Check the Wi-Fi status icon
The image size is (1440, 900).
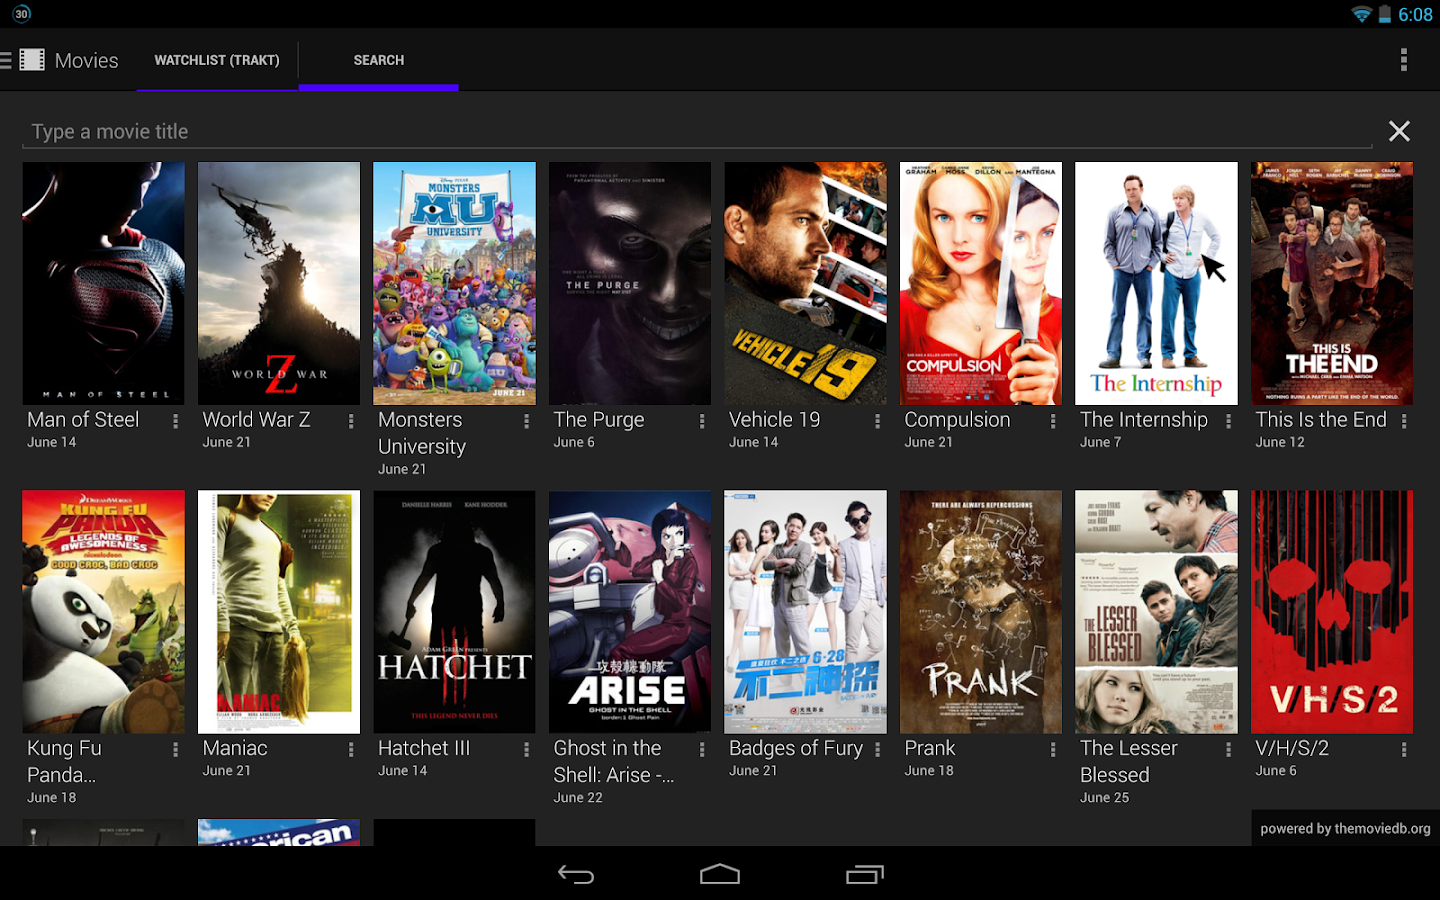(1361, 14)
